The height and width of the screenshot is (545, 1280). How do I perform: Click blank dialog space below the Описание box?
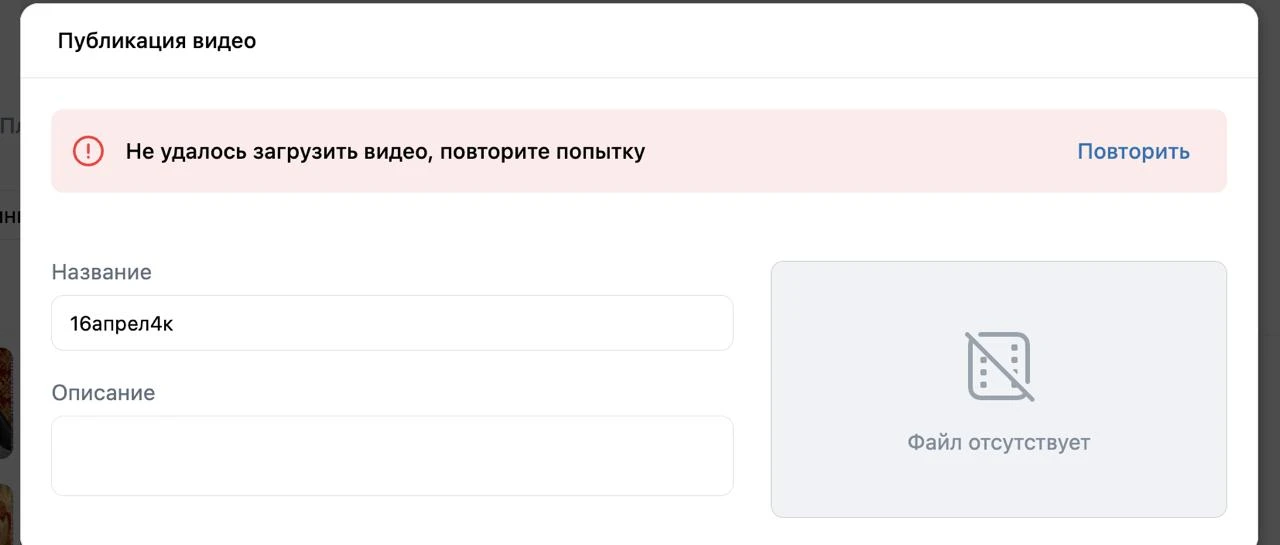[392, 520]
